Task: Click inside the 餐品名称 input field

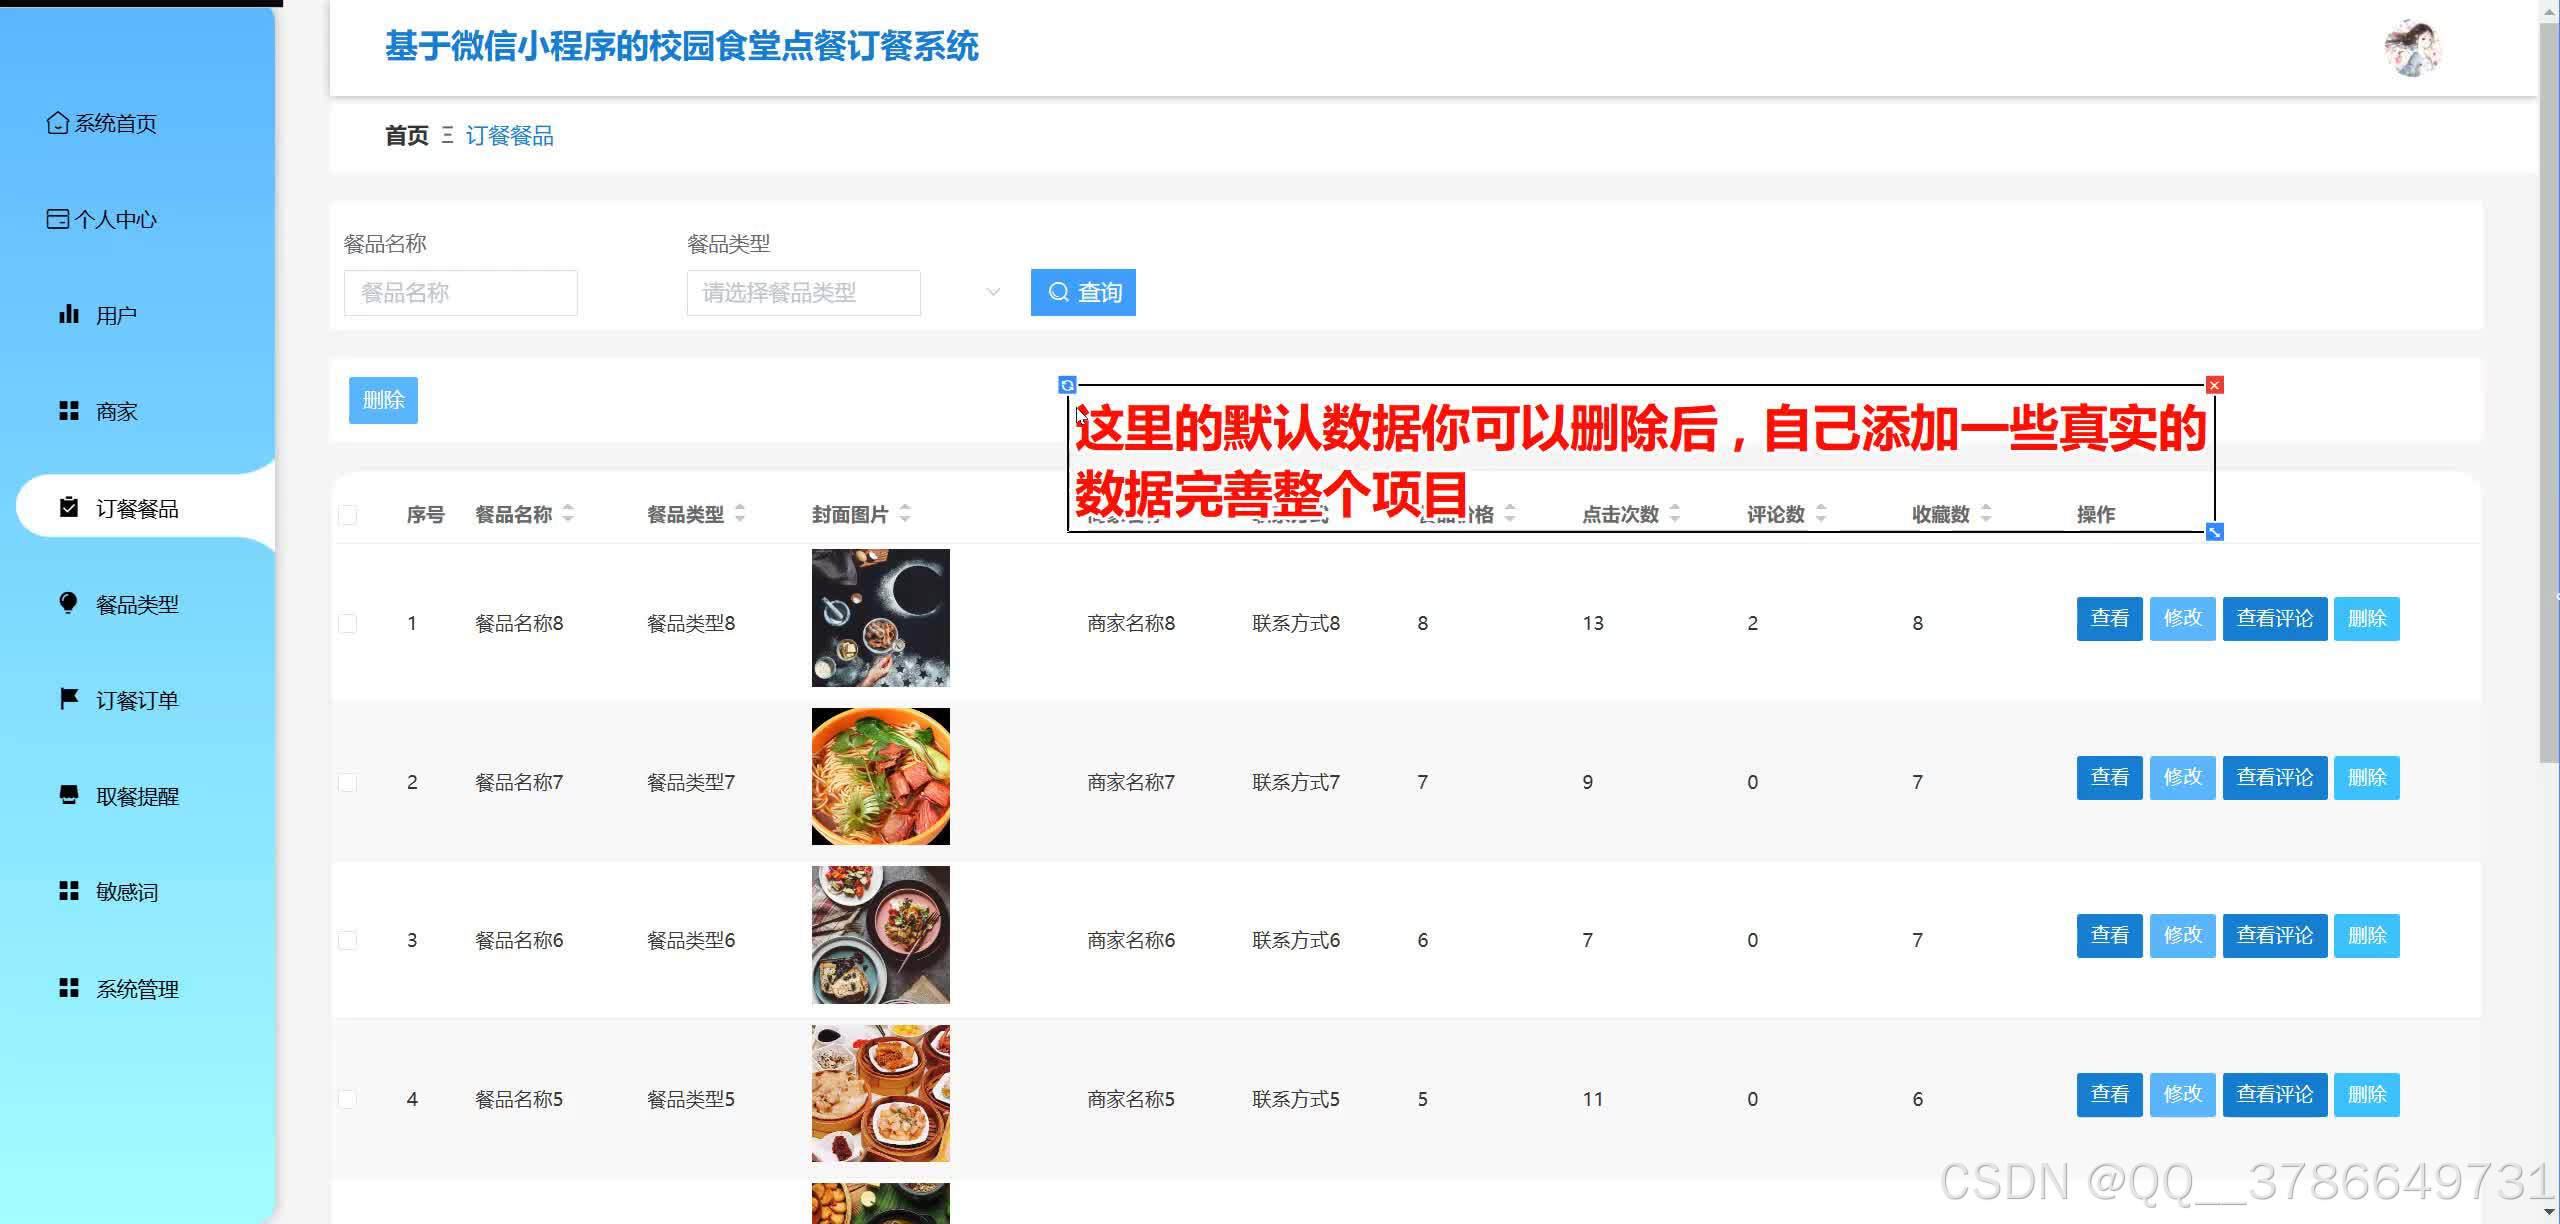Action: coord(460,292)
